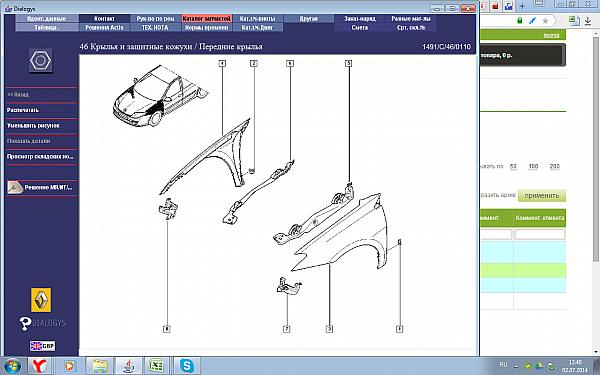Click Показать детали in the sidebar
Viewport: 600px width, 375px height.
pyautogui.click(x=28, y=141)
